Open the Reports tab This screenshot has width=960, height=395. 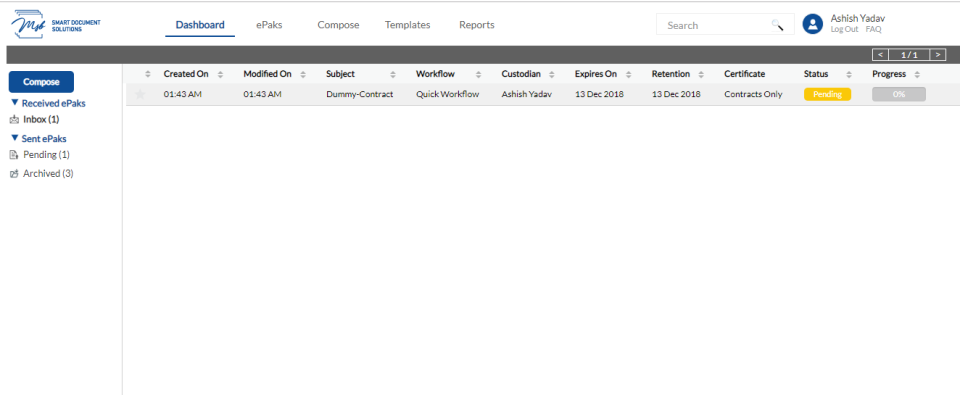tap(477, 25)
